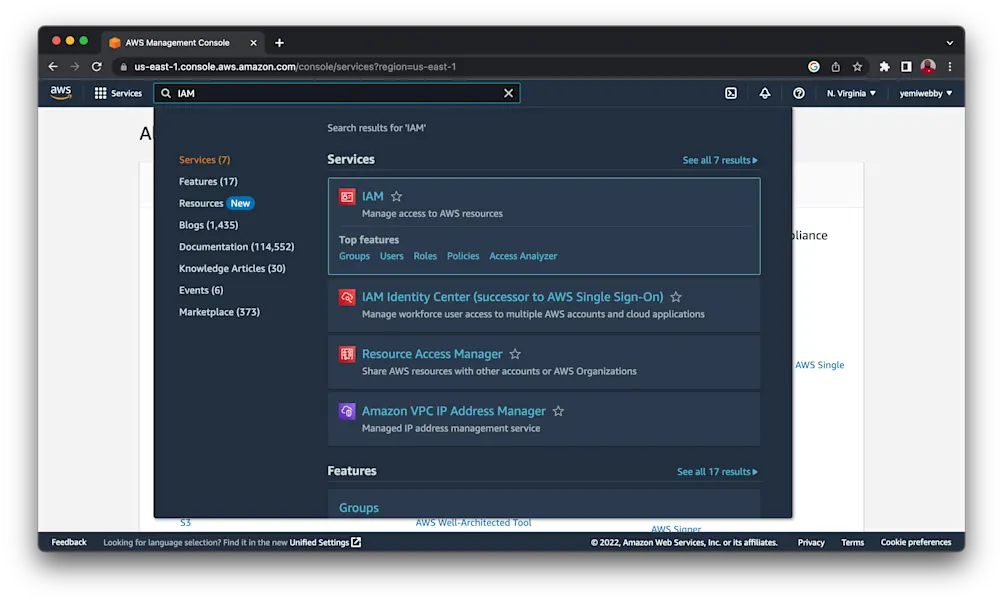This screenshot has height=602, width=1003.
Task: Open AWS CloudShell from the top bar
Action: pos(730,92)
